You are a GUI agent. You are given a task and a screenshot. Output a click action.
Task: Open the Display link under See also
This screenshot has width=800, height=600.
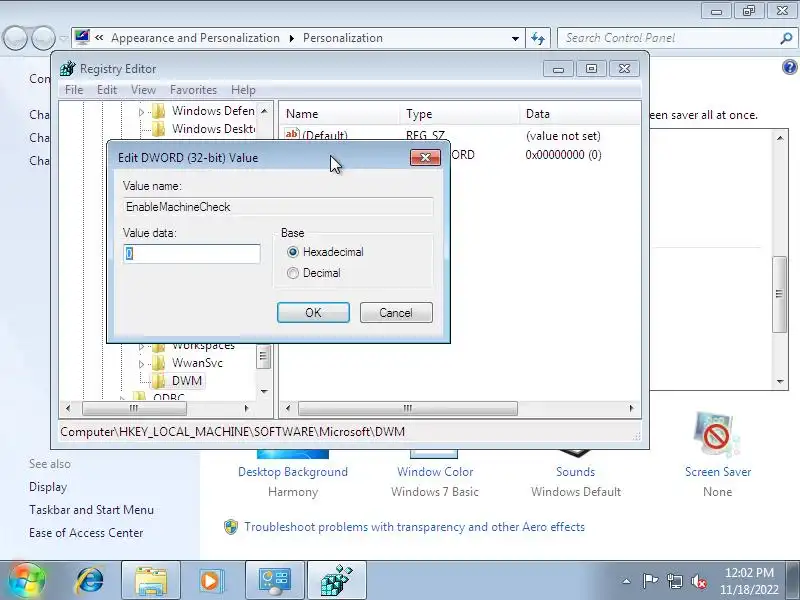tap(48, 487)
